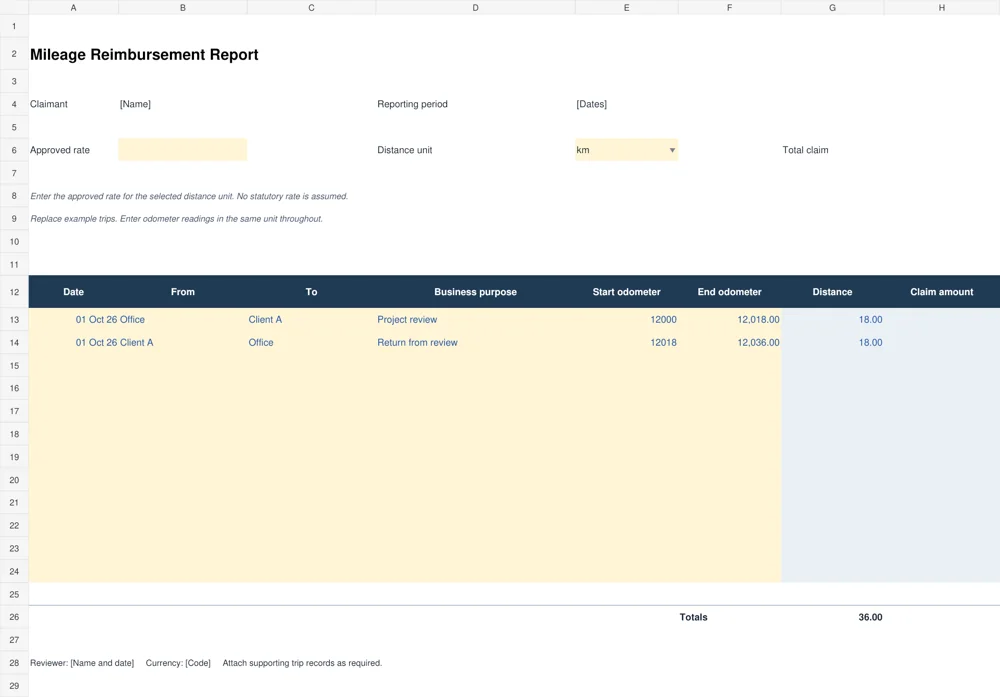
Task: Select the Total claim label
Action: (x=805, y=150)
